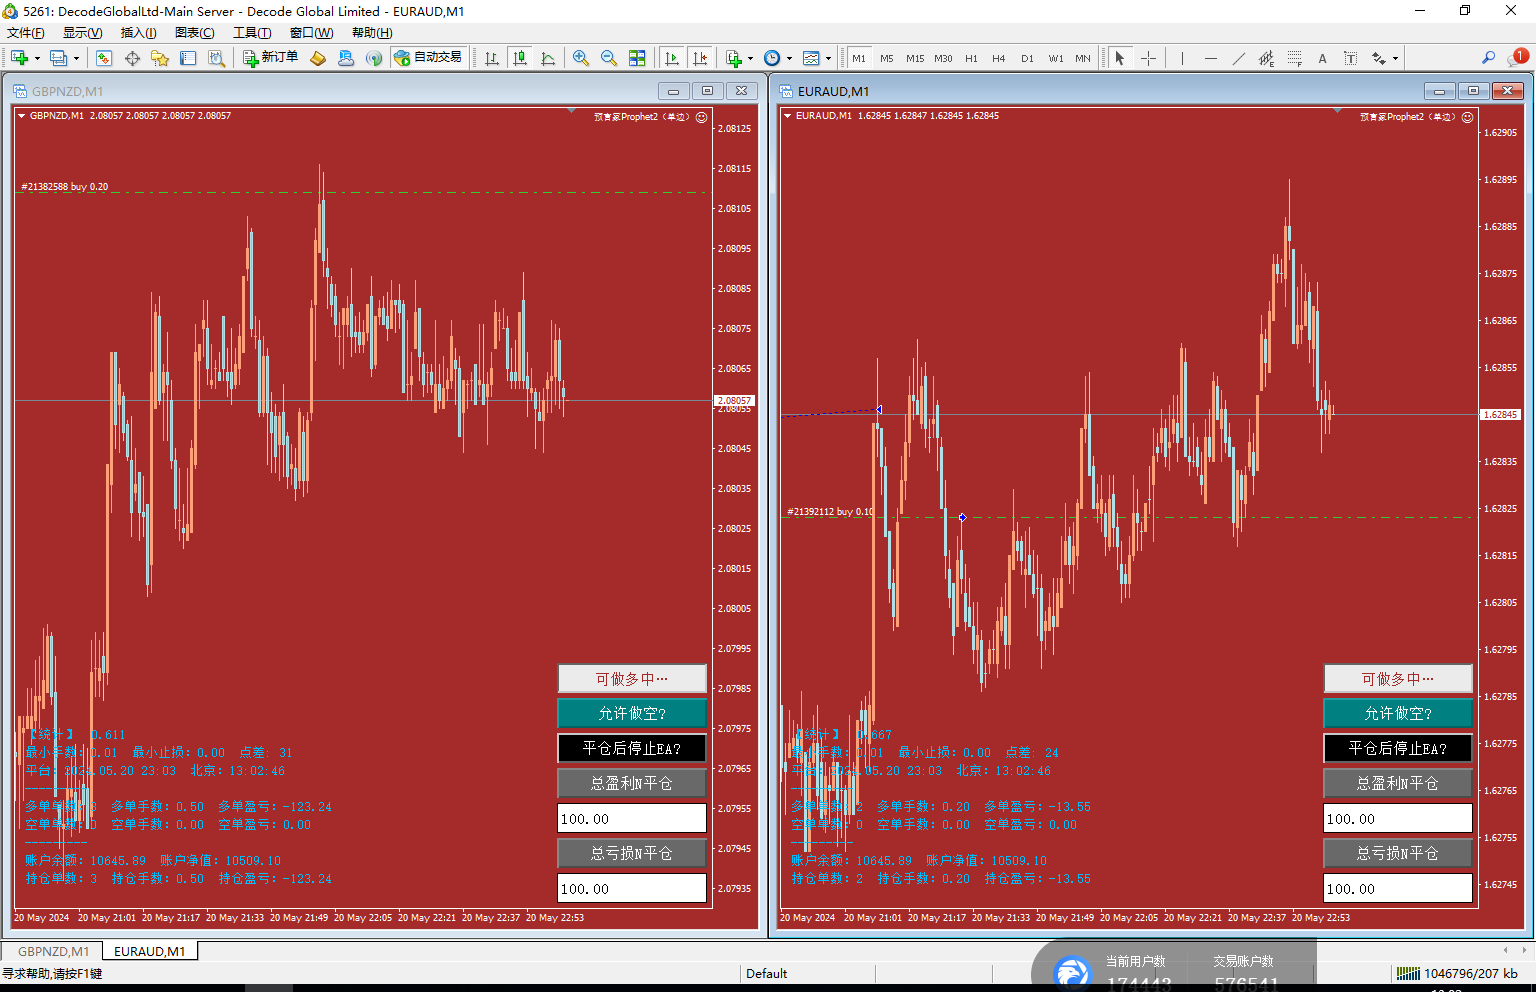Zoom in on the chart
The image size is (1536, 992).
580,58
